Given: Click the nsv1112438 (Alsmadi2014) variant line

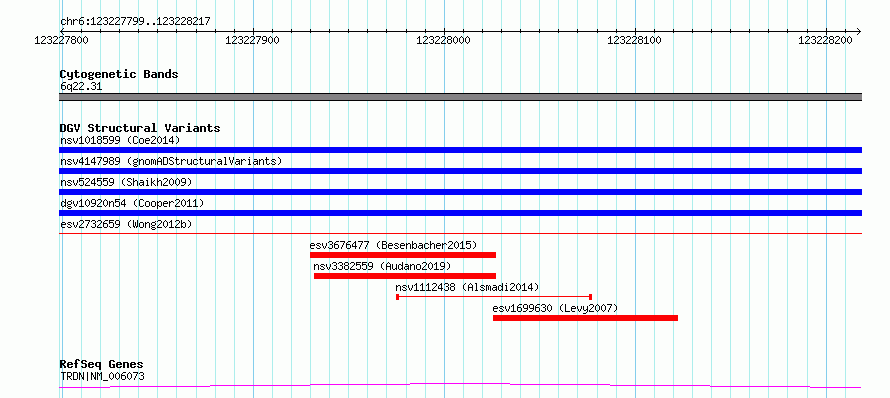Looking at the screenshot, I should tap(494, 297).
